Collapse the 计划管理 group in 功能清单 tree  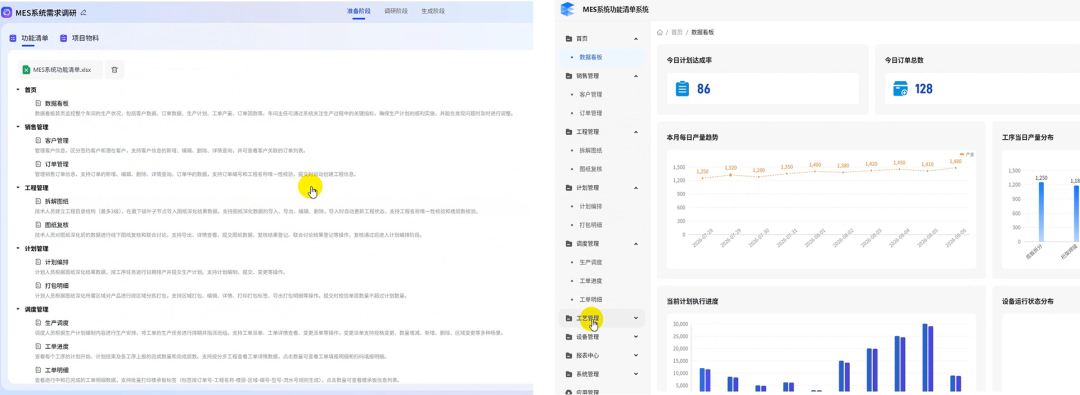18,248
